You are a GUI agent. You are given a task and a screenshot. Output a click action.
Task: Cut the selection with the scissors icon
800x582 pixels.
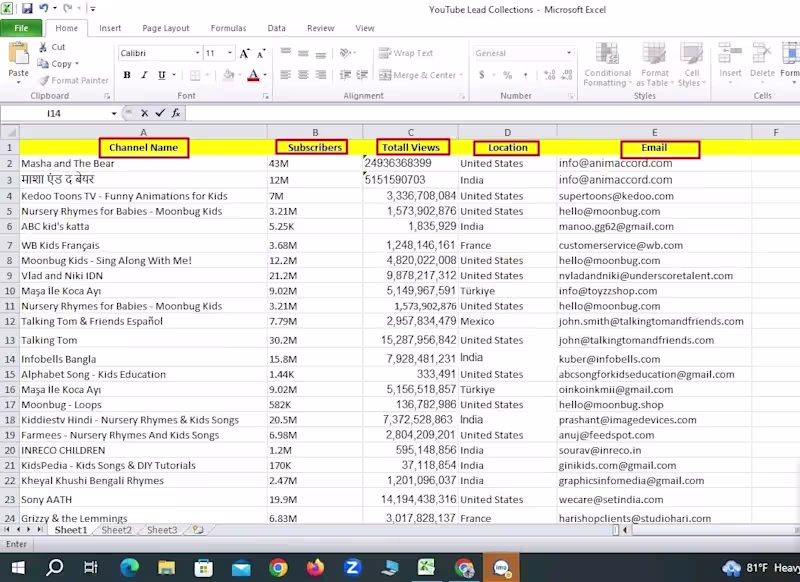coord(43,47)
